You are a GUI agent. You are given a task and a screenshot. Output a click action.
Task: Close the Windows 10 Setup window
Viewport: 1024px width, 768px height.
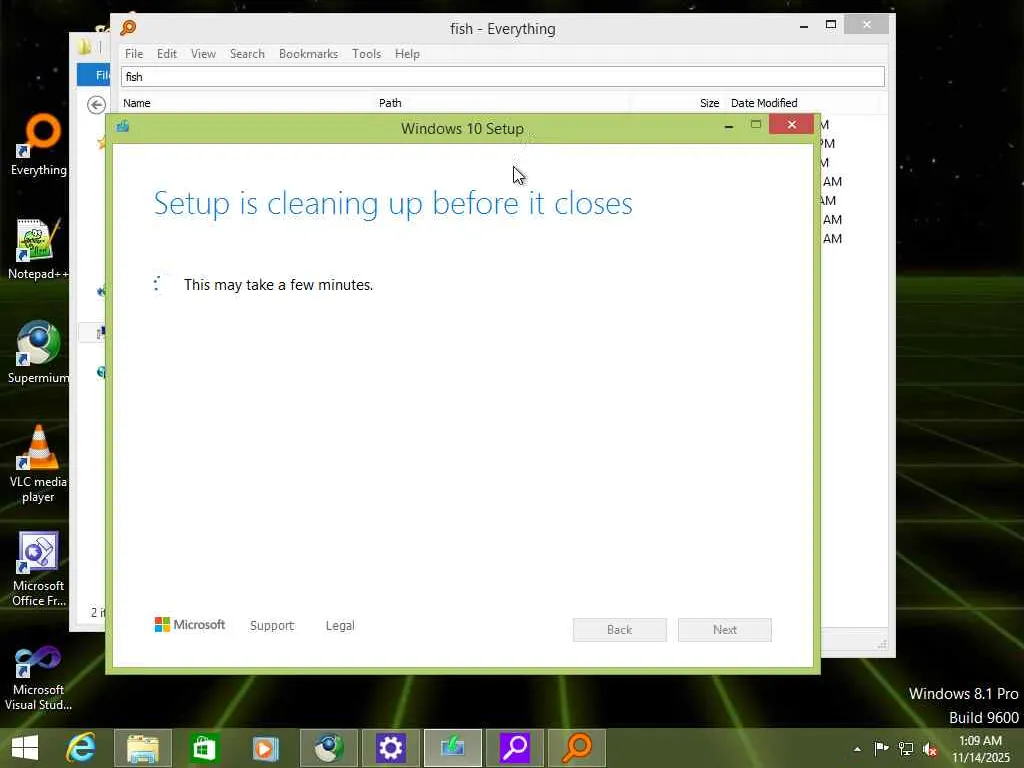[x=792, y=124]
